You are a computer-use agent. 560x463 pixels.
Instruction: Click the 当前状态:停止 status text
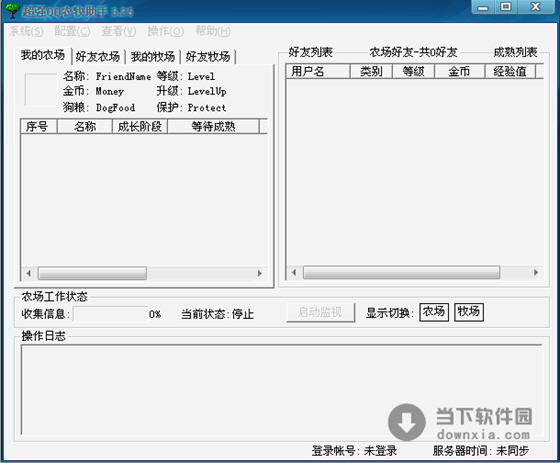(217, 314)
